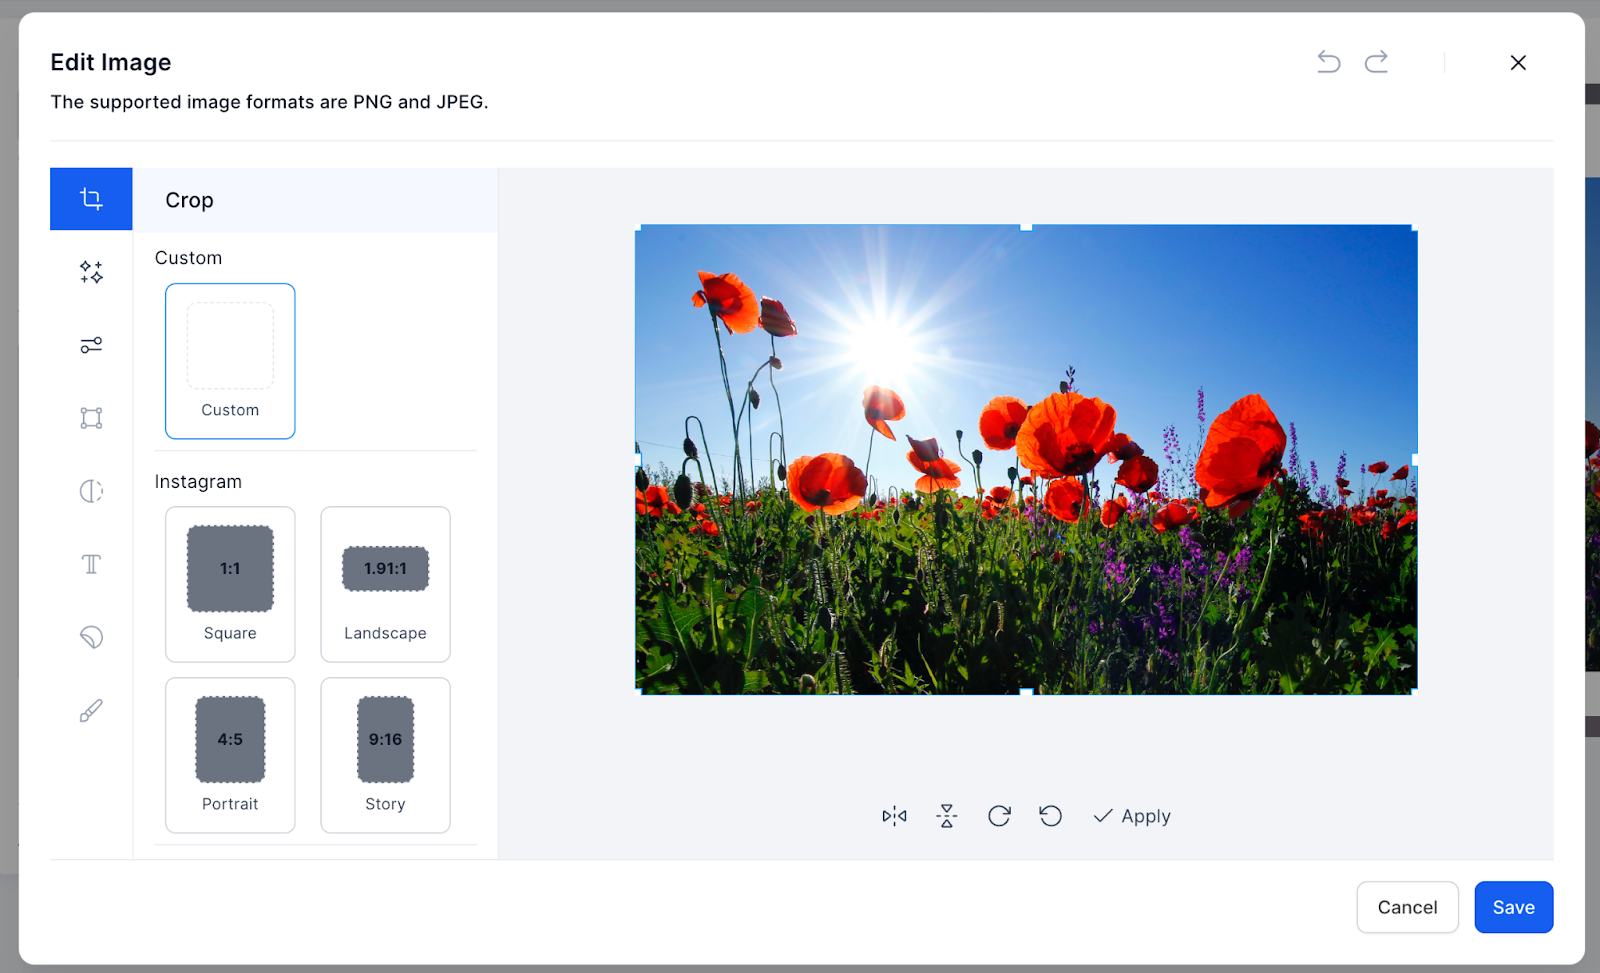Choose the 1:1 Square crop preset
Screen dimensions: 1600x973
coord(230,584)
